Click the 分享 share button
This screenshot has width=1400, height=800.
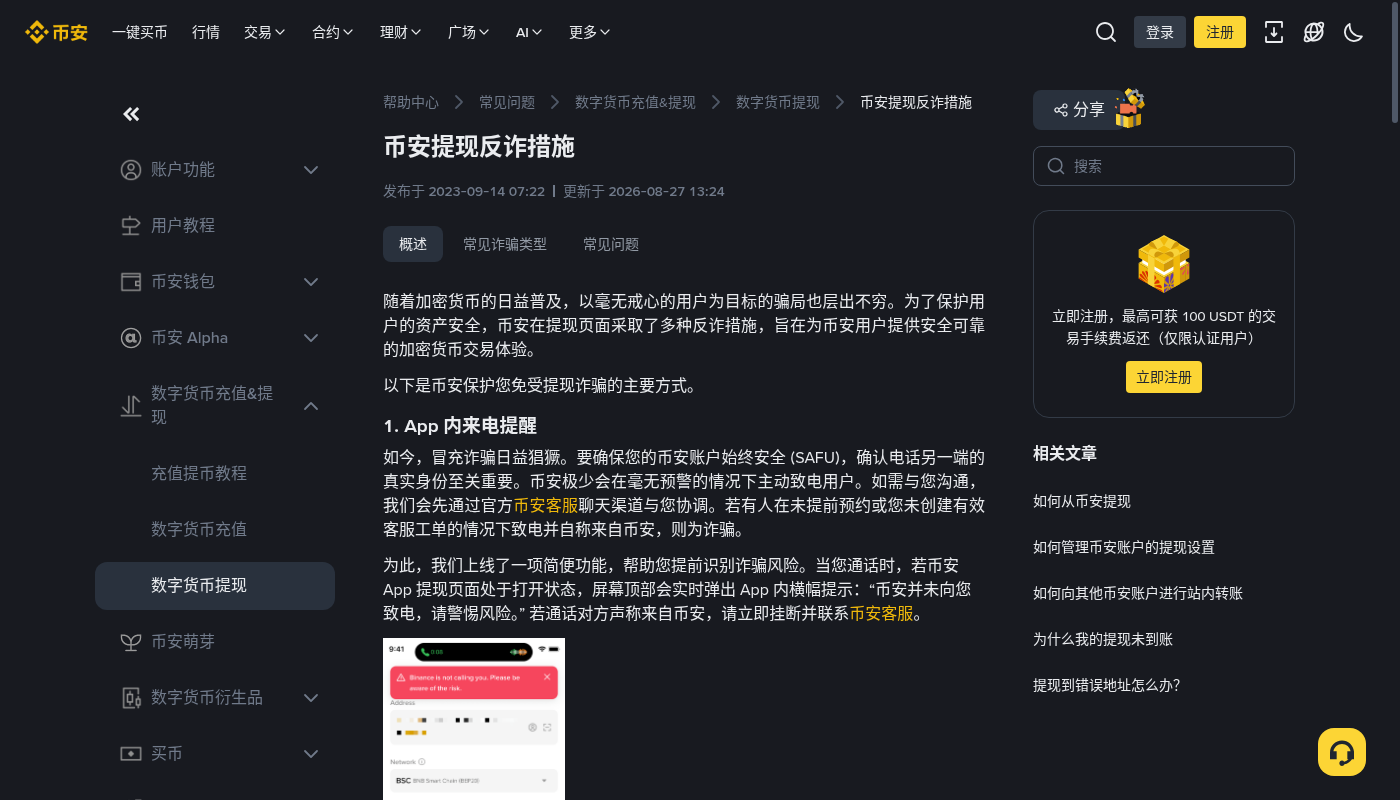[1079, 110]
